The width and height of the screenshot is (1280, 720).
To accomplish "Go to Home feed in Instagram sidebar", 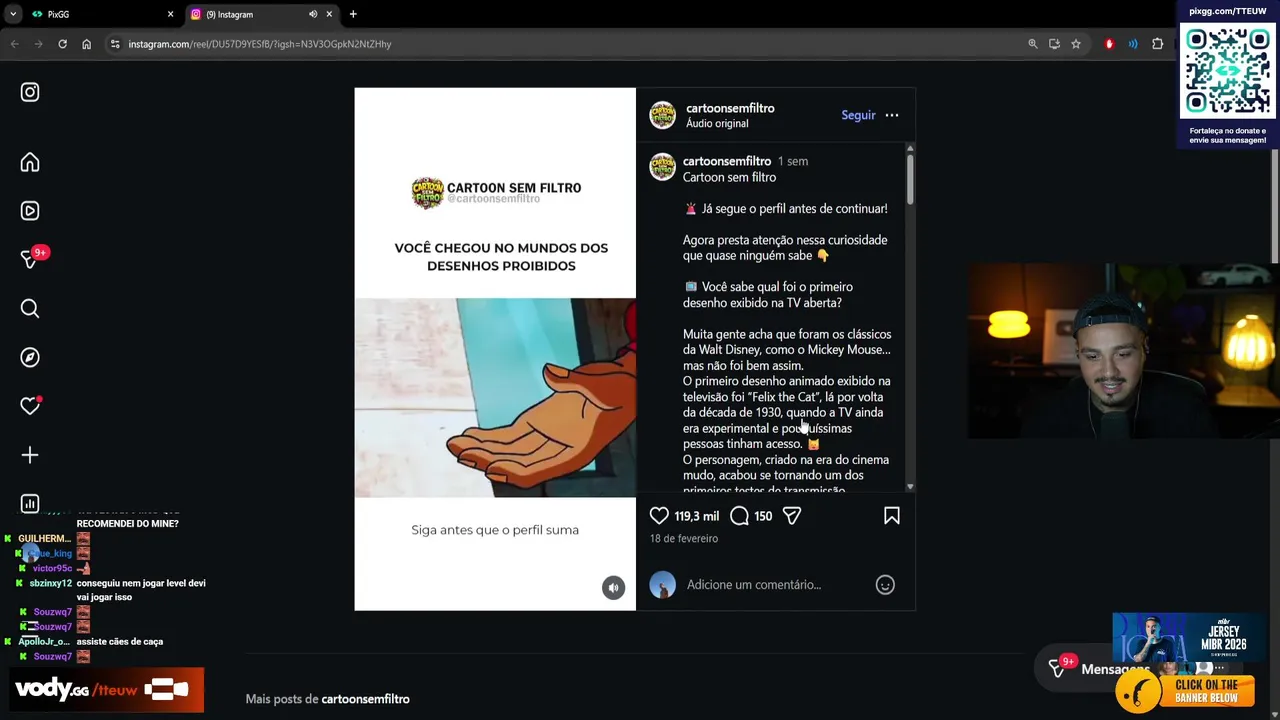I will (x=30, y=162).
